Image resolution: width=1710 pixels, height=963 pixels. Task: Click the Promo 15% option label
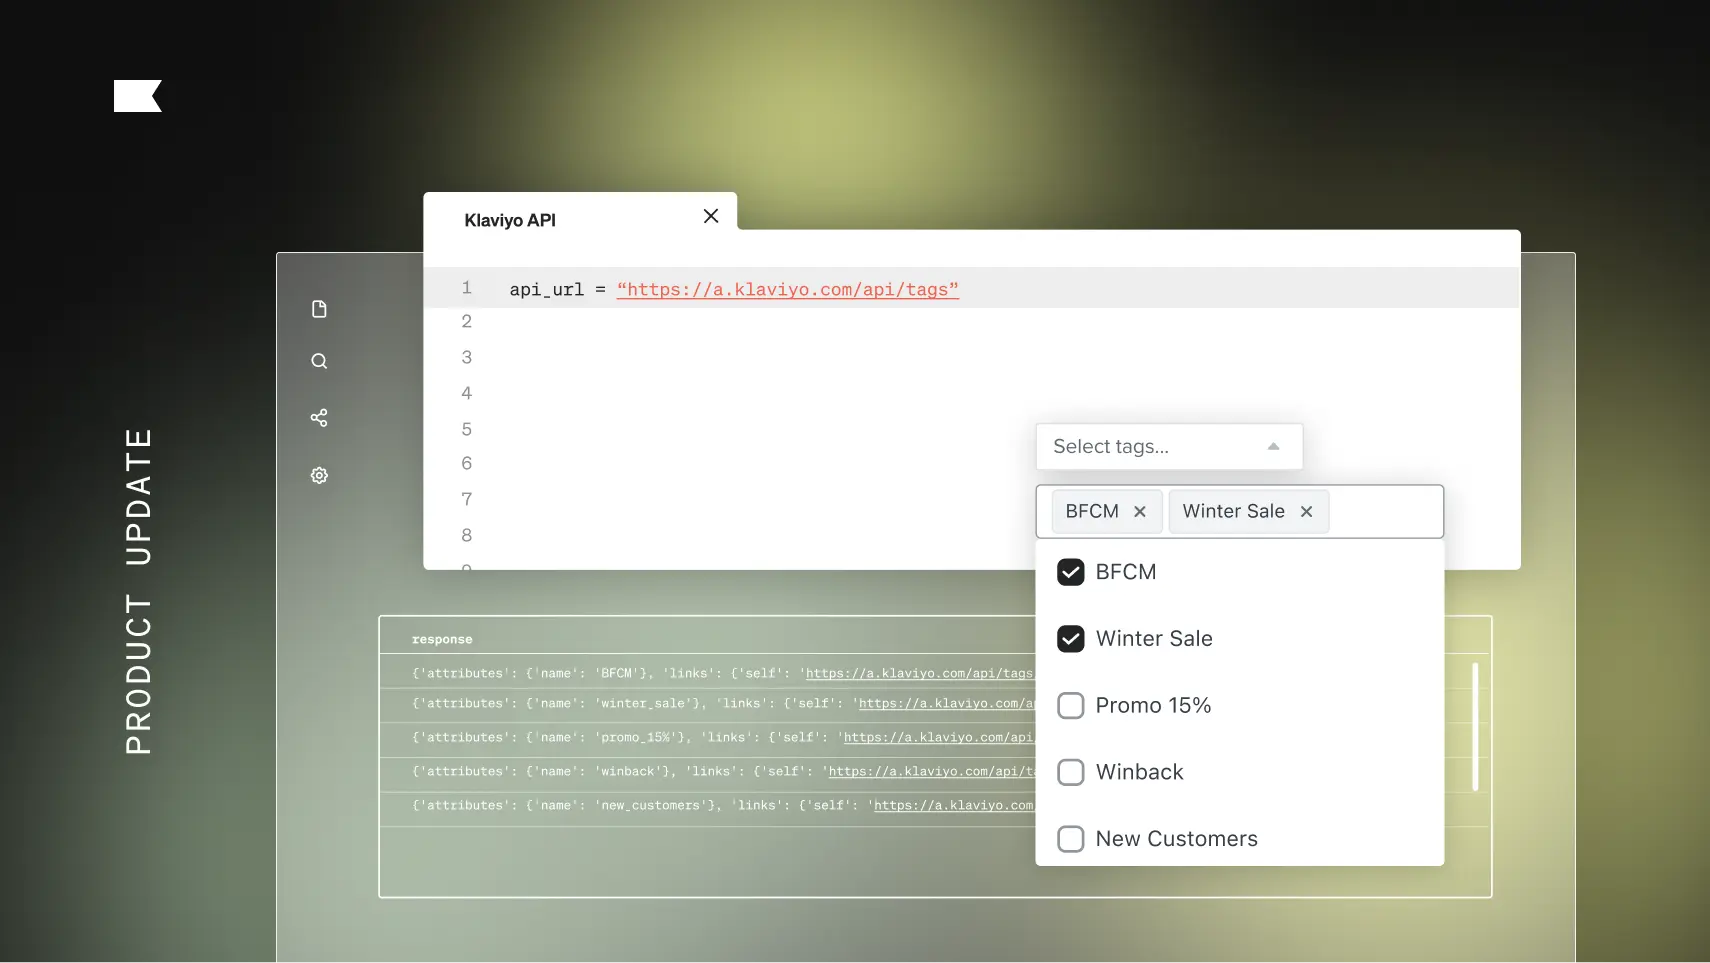[1153, 705]
